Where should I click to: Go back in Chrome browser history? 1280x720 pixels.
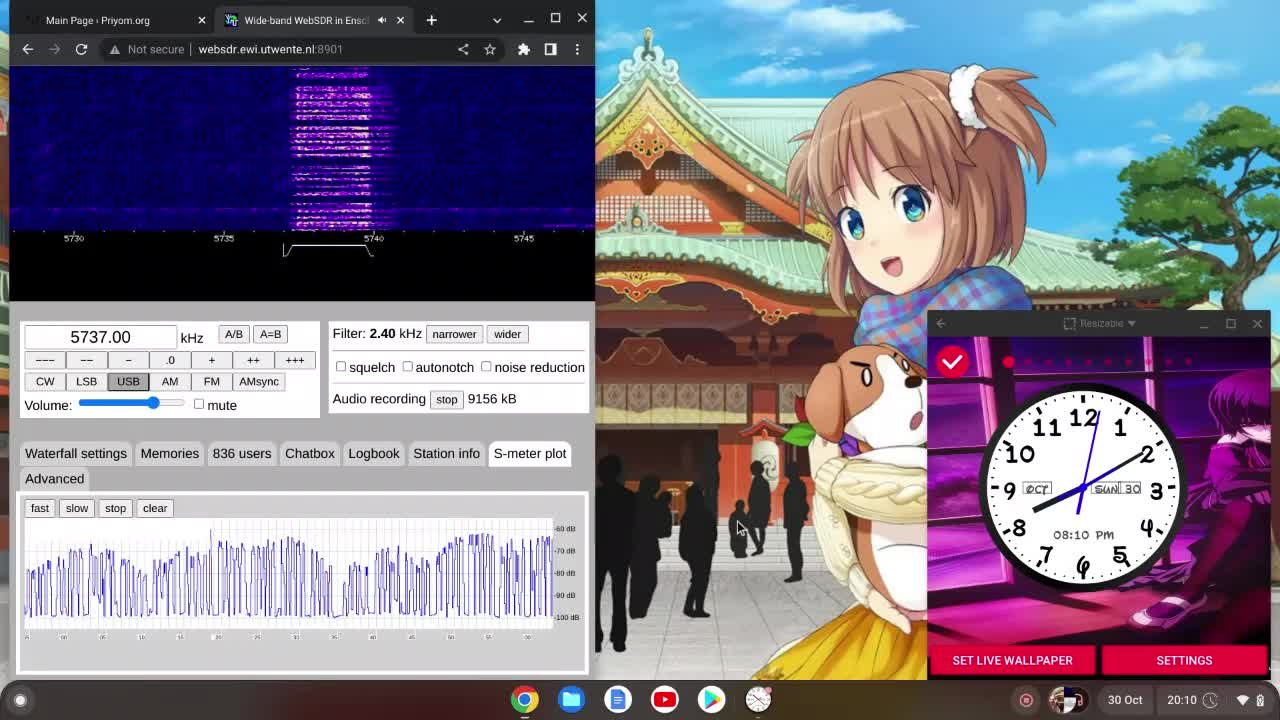pos(28,49)
